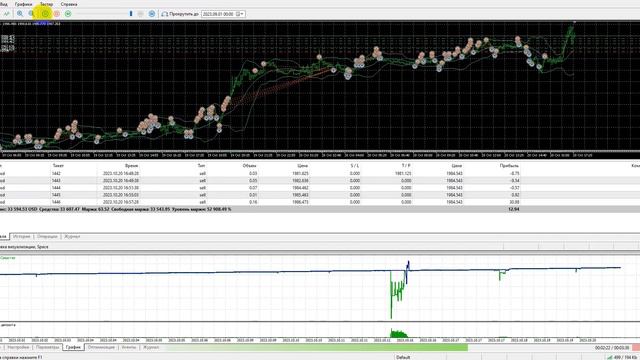Viewport: 640px width, 360px height.
Task: Open the calendar dropdown of date field
Action: 240,14
